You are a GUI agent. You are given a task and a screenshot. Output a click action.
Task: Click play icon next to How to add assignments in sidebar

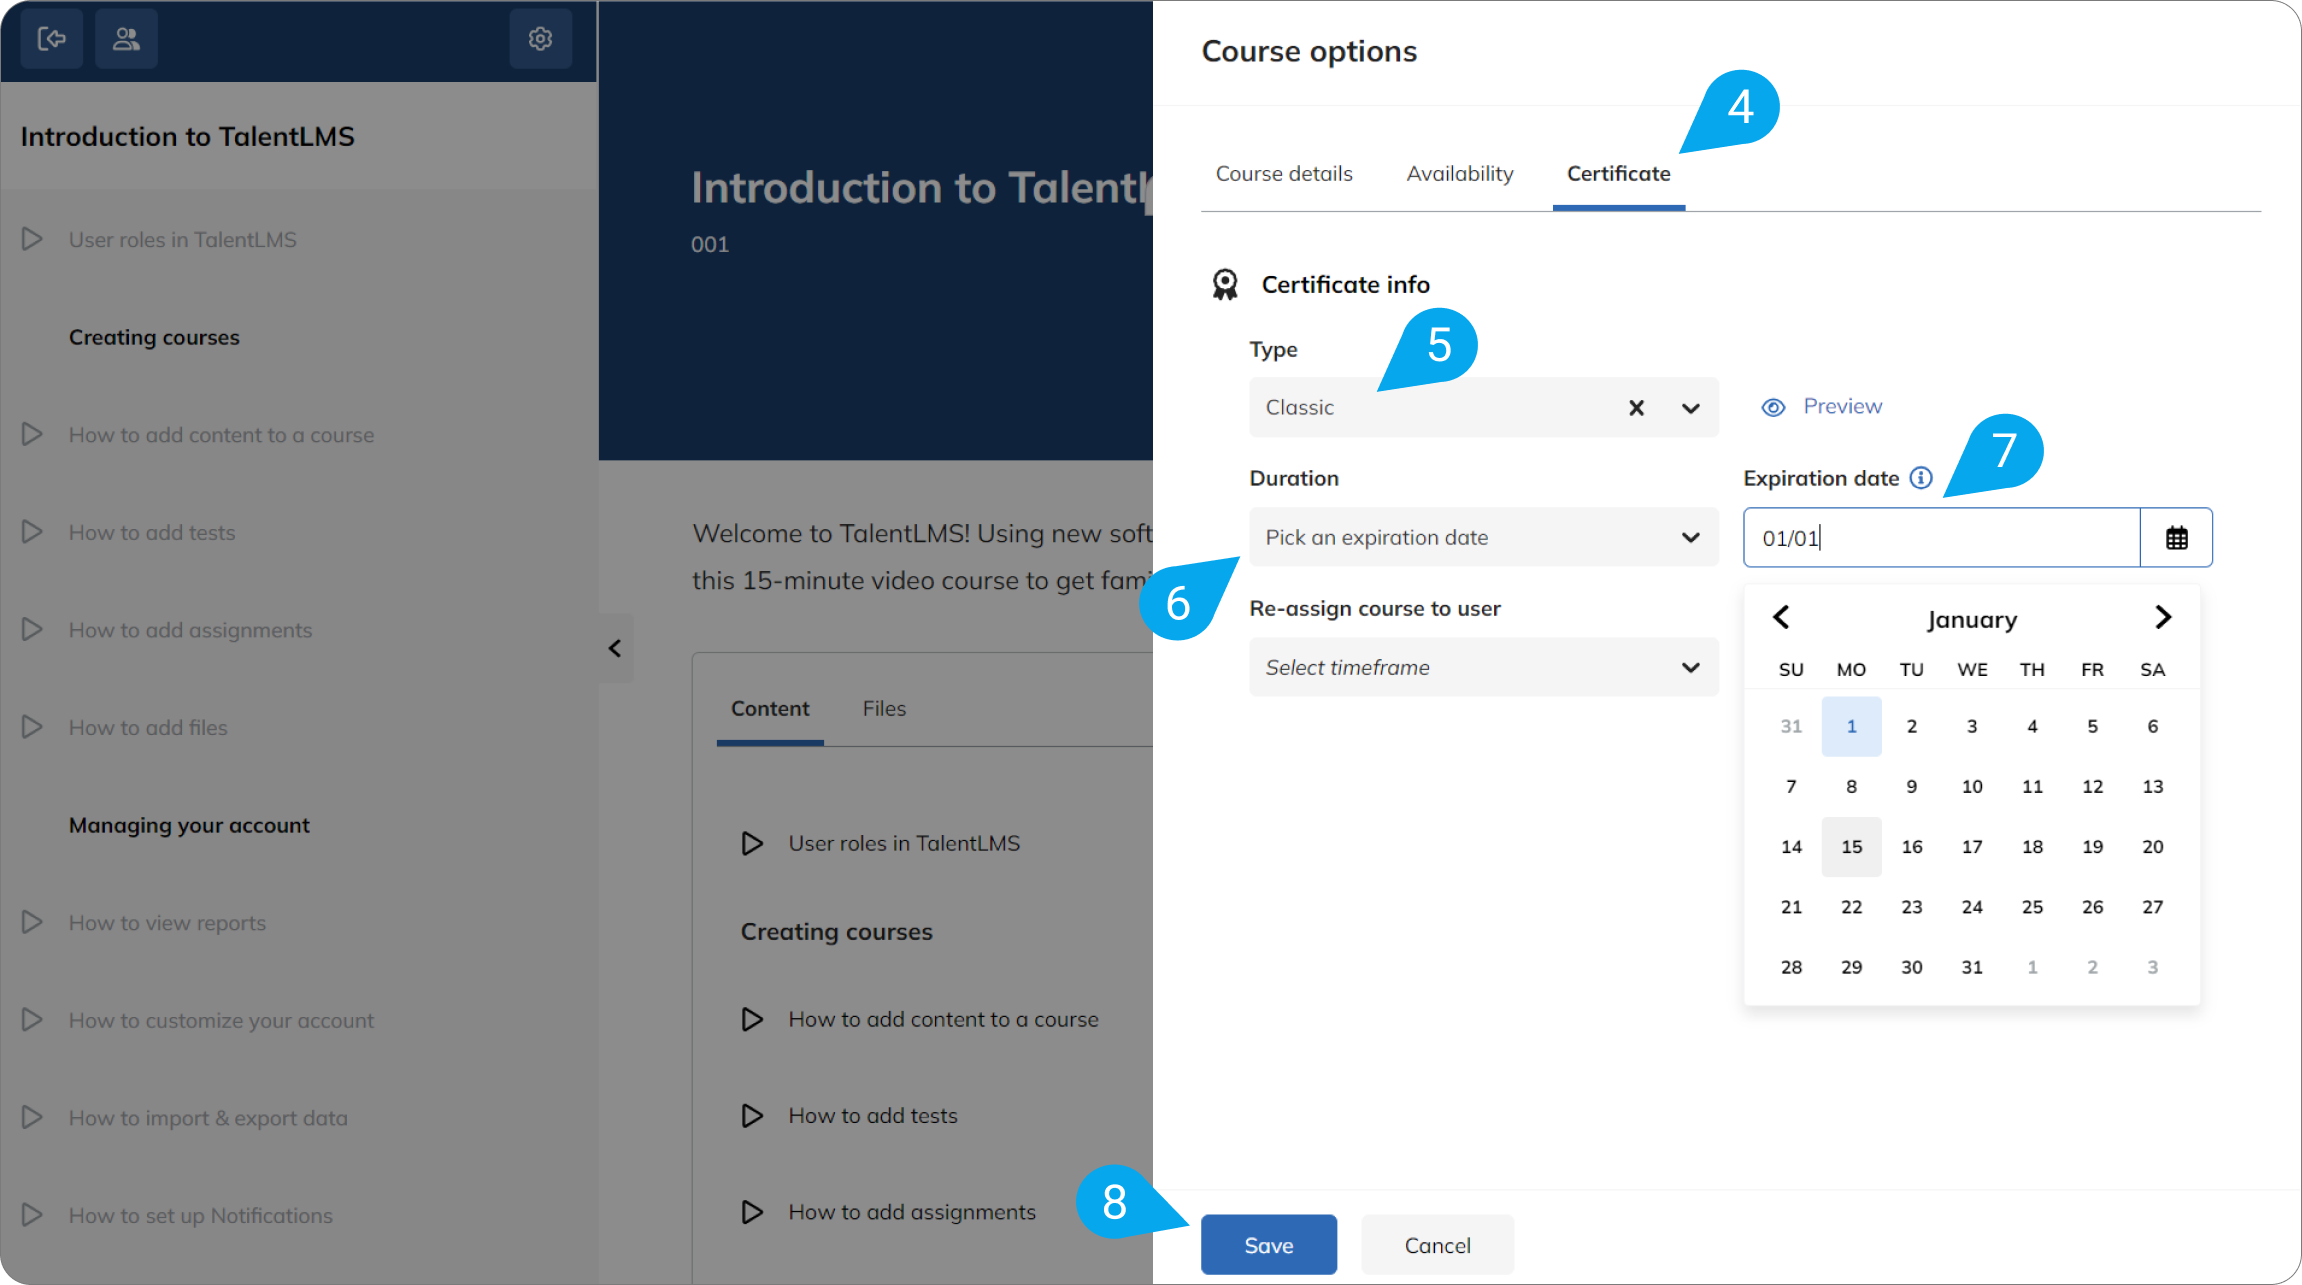tap(32, 629)
